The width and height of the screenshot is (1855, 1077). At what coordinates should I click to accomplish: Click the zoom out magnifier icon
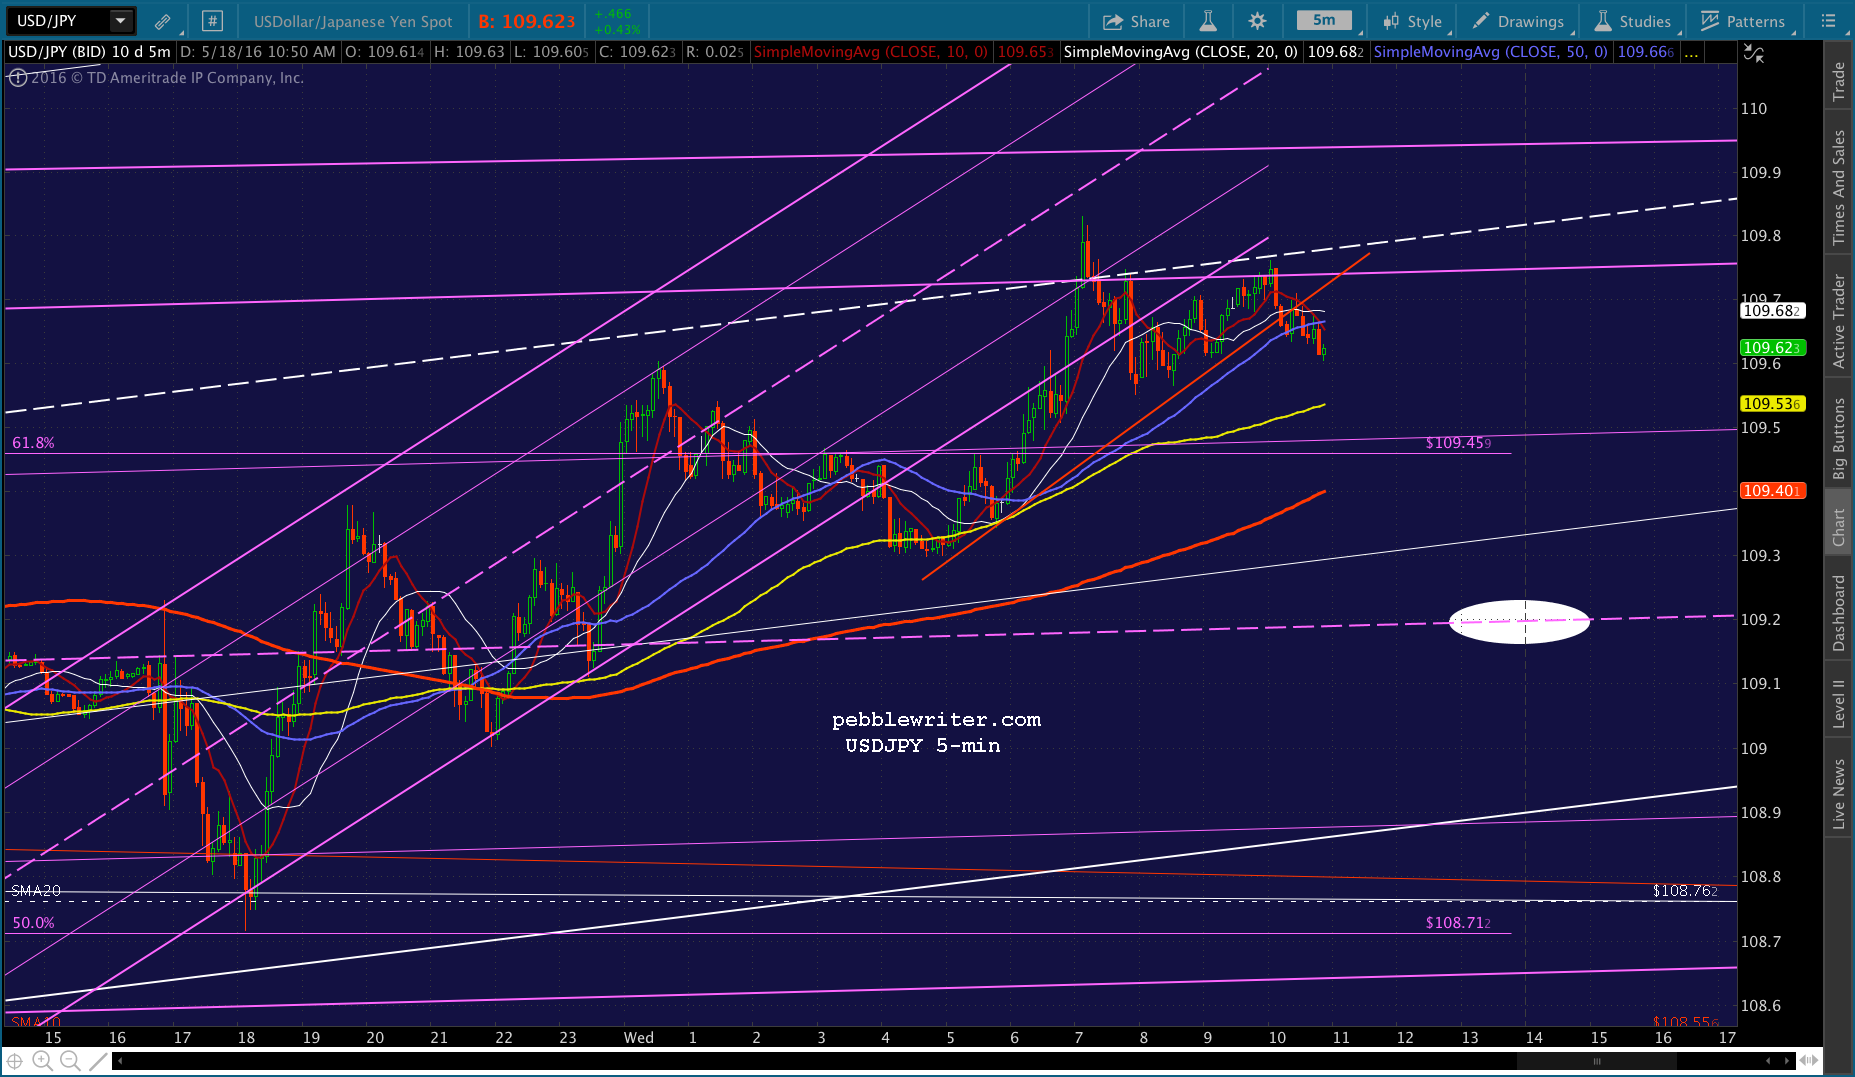point(70,1061)
